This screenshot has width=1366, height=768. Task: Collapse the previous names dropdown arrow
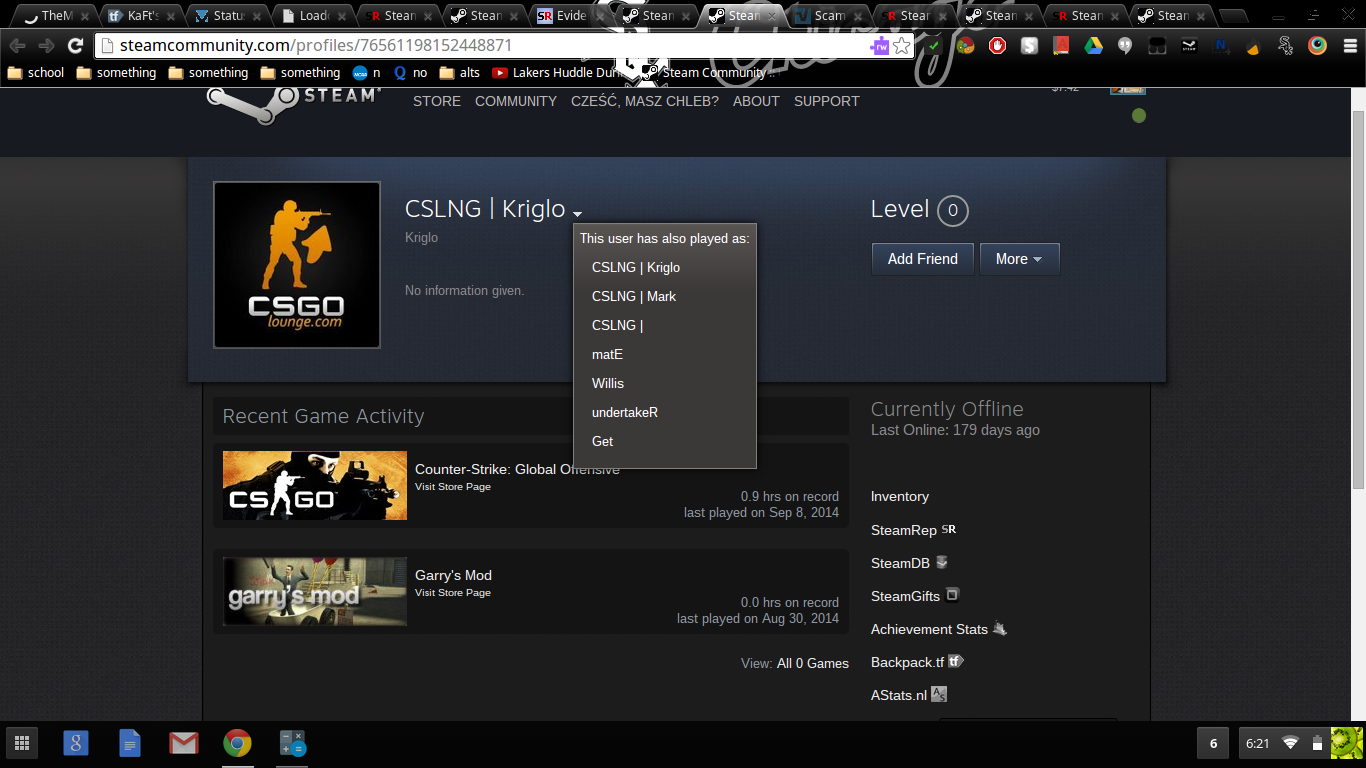(x=577, y=213)
